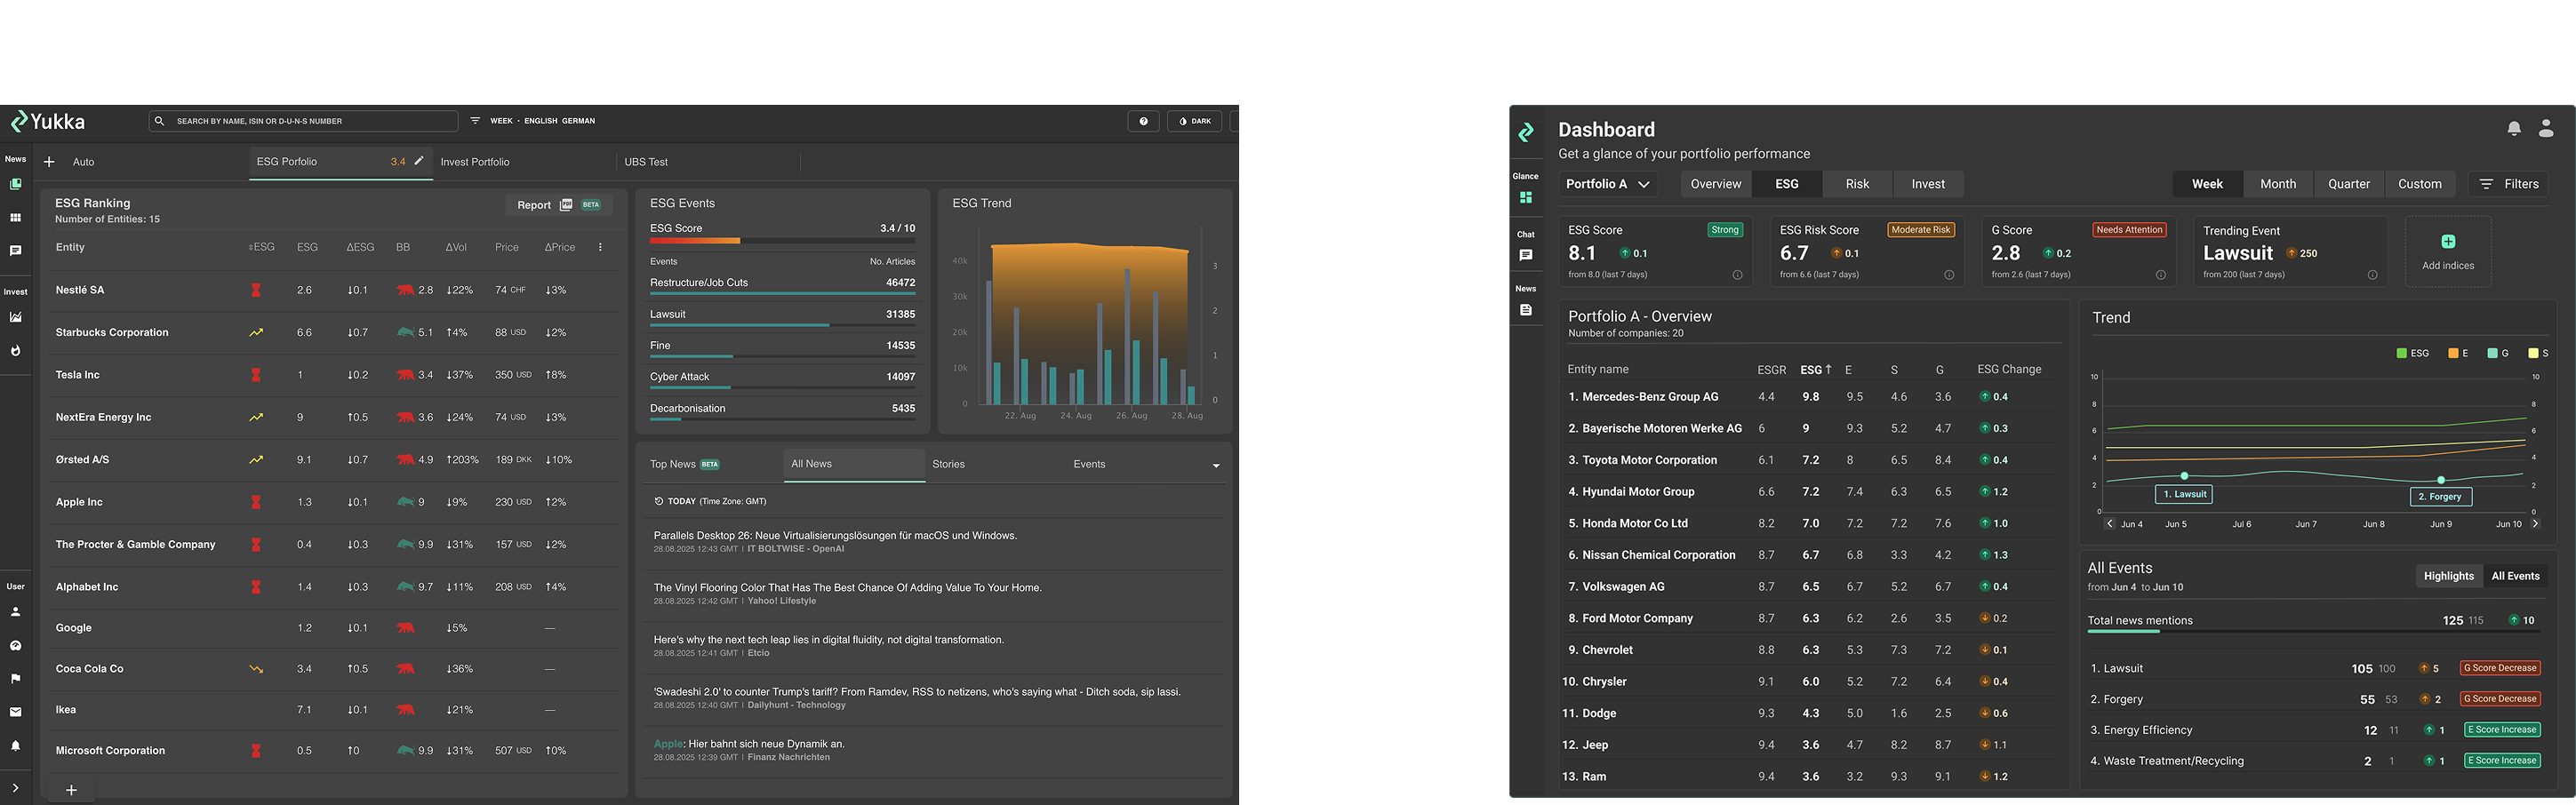Select the Month time range in the Dashboard
The image size is (2576, 805).
click(x=2278, y=184)
